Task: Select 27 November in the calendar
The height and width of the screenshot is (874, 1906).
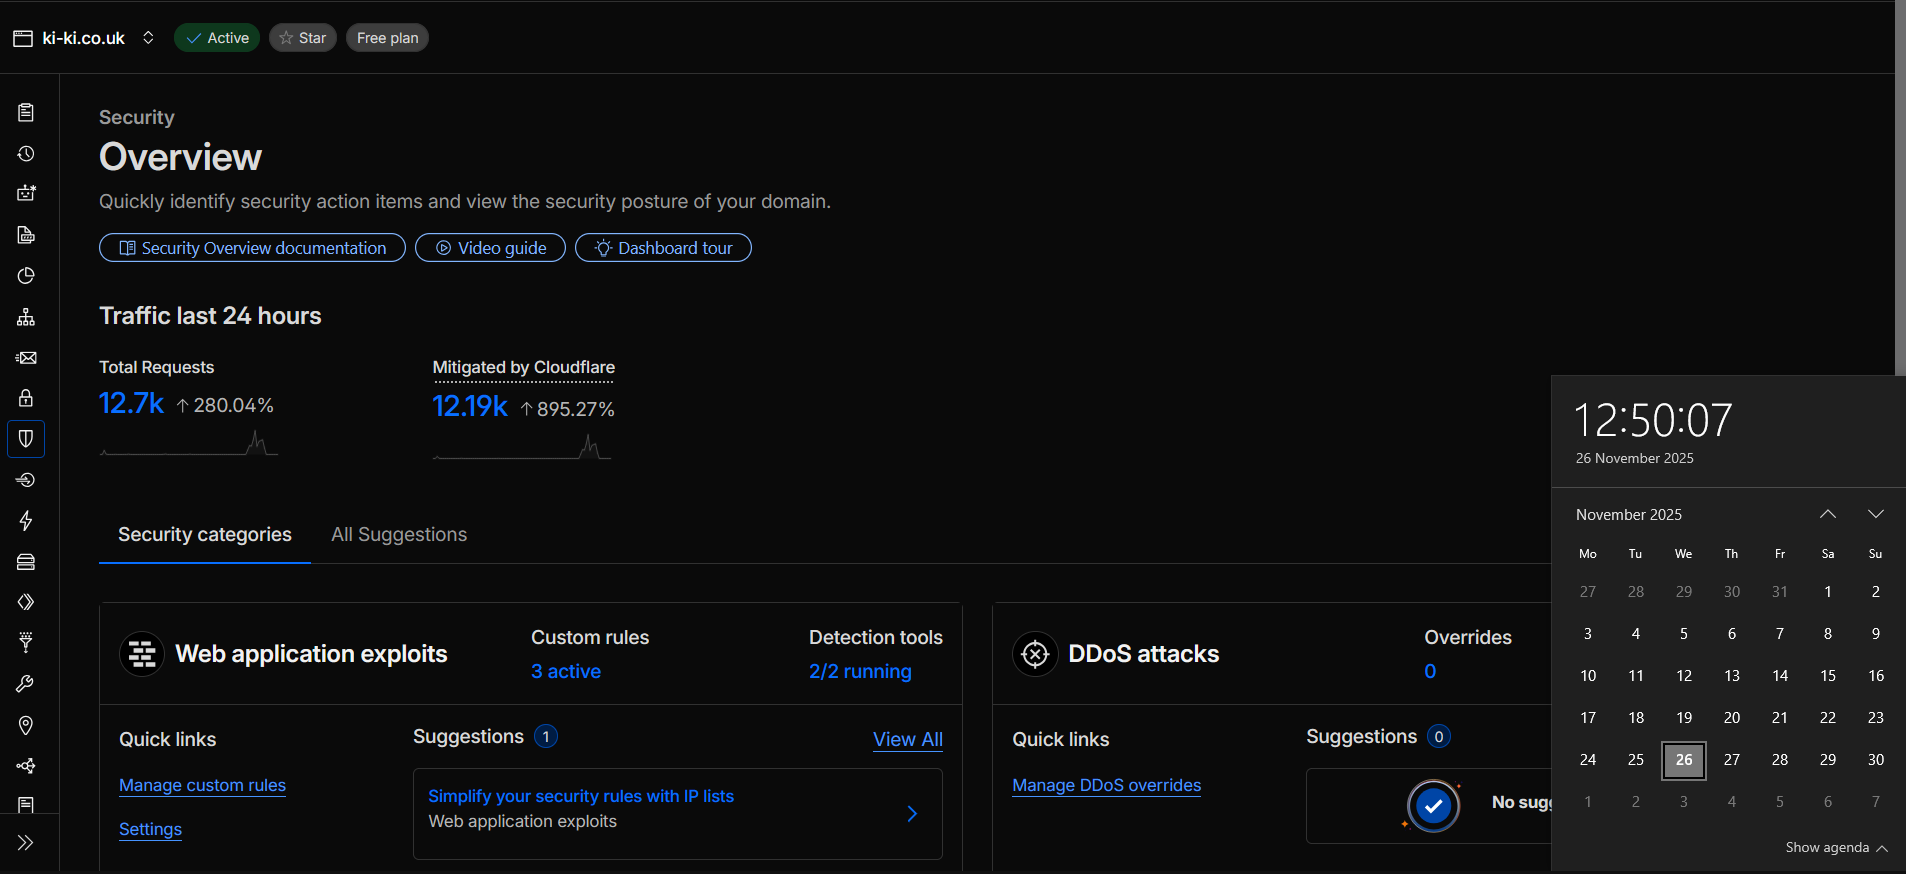Action: tap(1731, 760)
